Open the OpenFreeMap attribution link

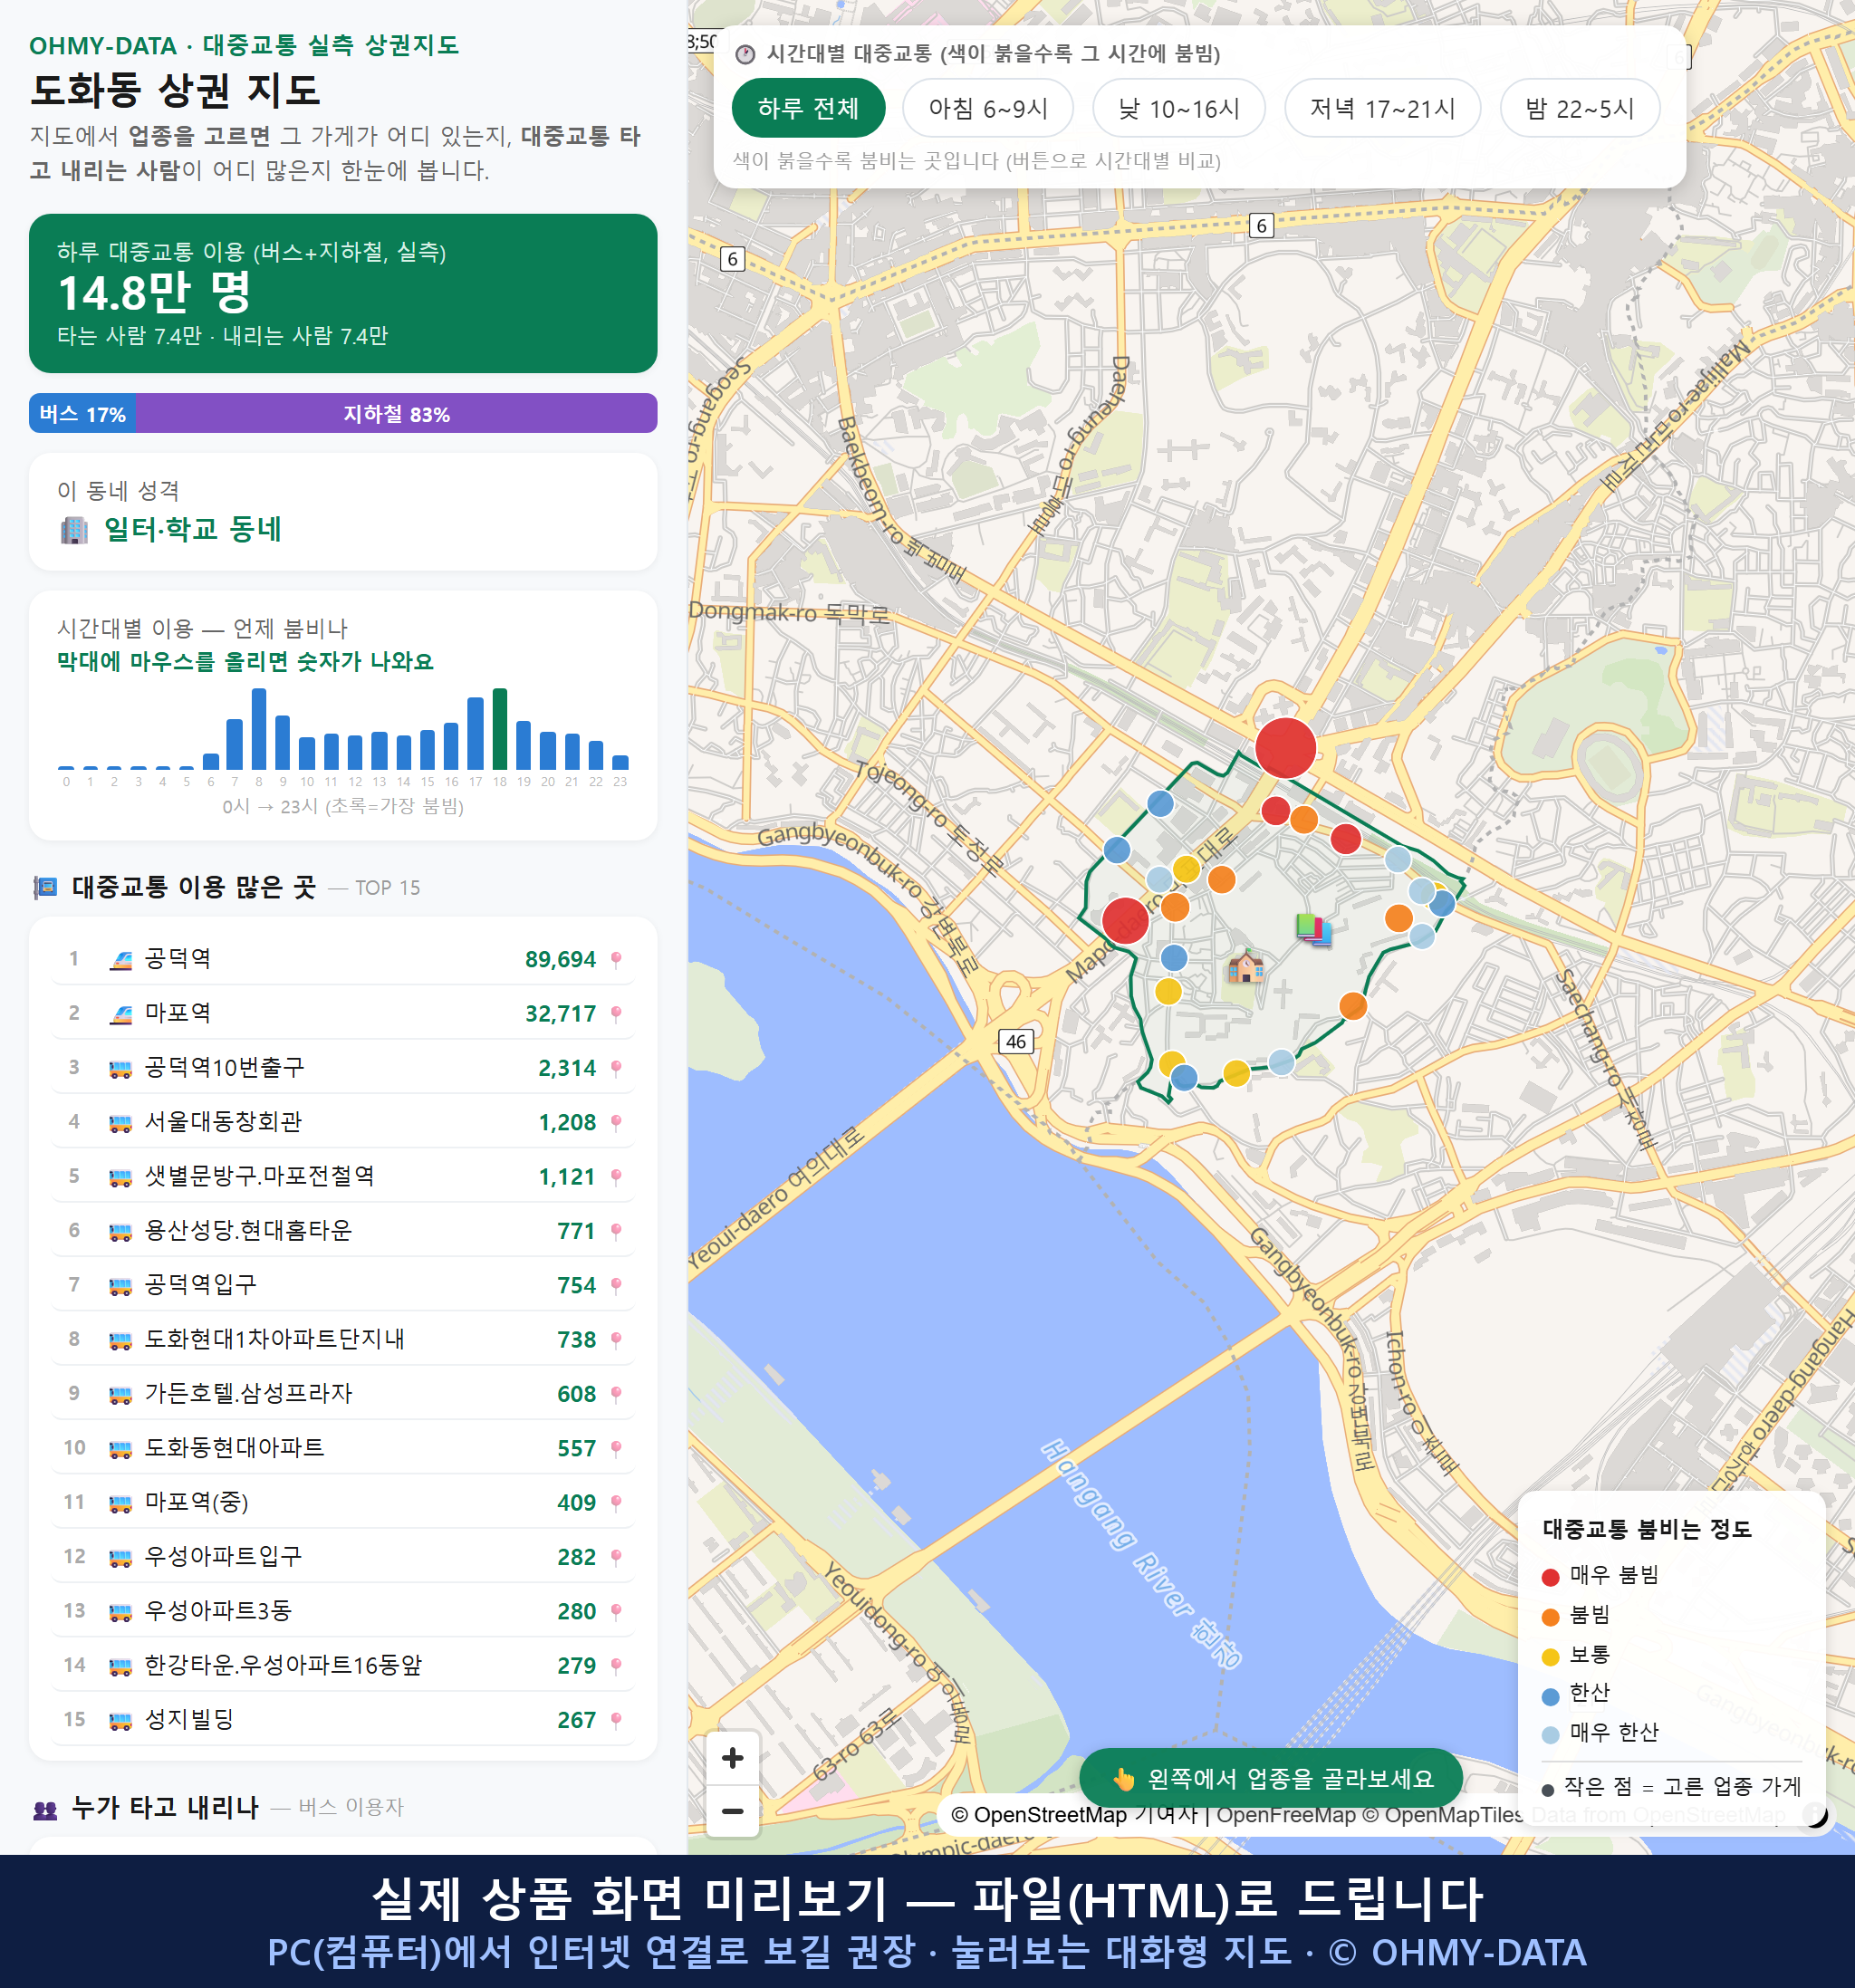click(x=1286, y=1815)
